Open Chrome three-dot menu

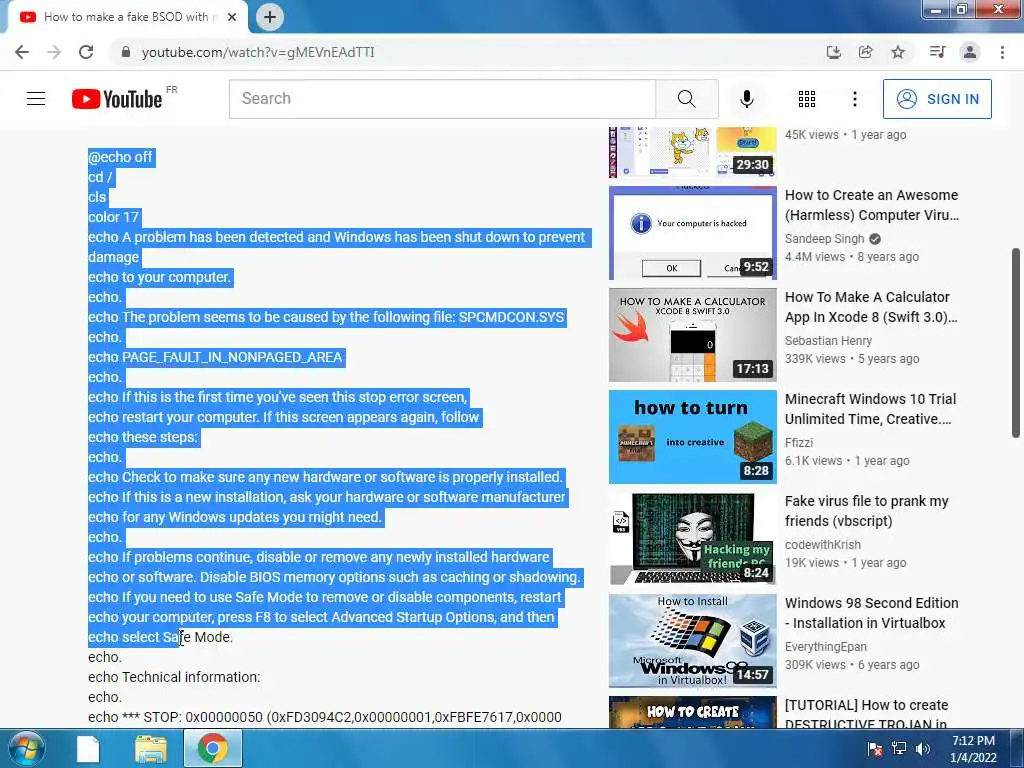1002,52
